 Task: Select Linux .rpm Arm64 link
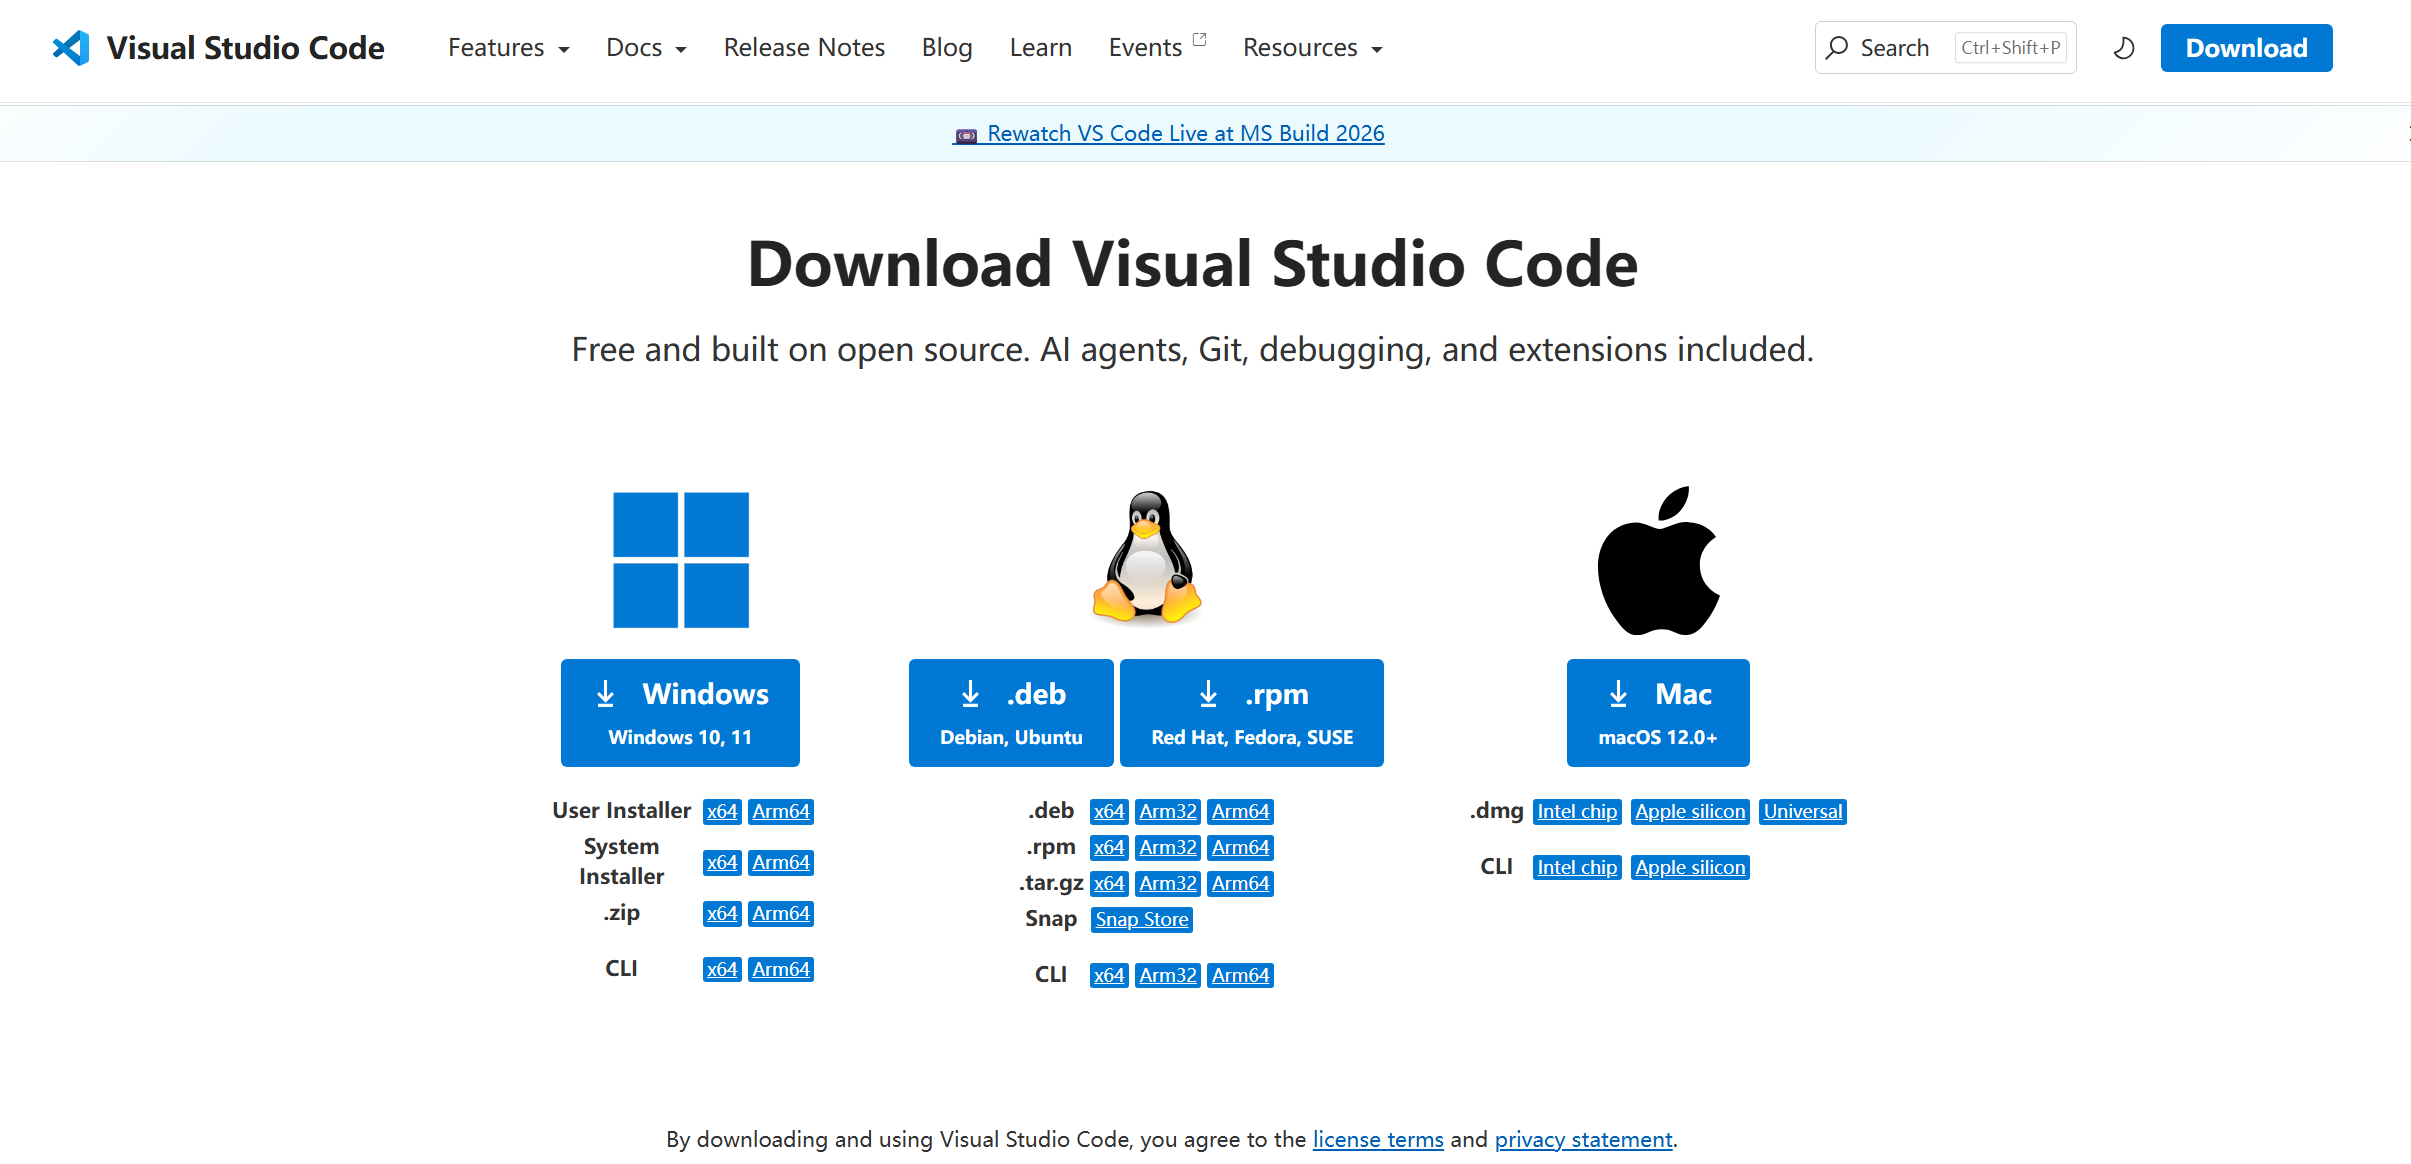click(x=1241, y=847)
